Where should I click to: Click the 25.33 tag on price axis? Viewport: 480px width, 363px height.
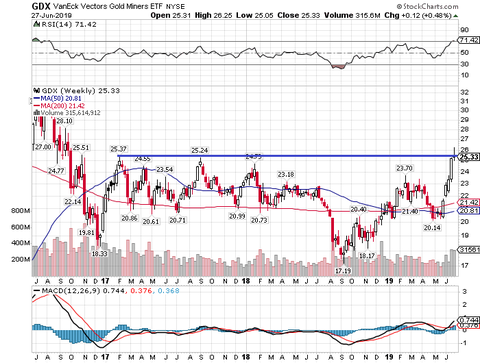coord(469,157)
